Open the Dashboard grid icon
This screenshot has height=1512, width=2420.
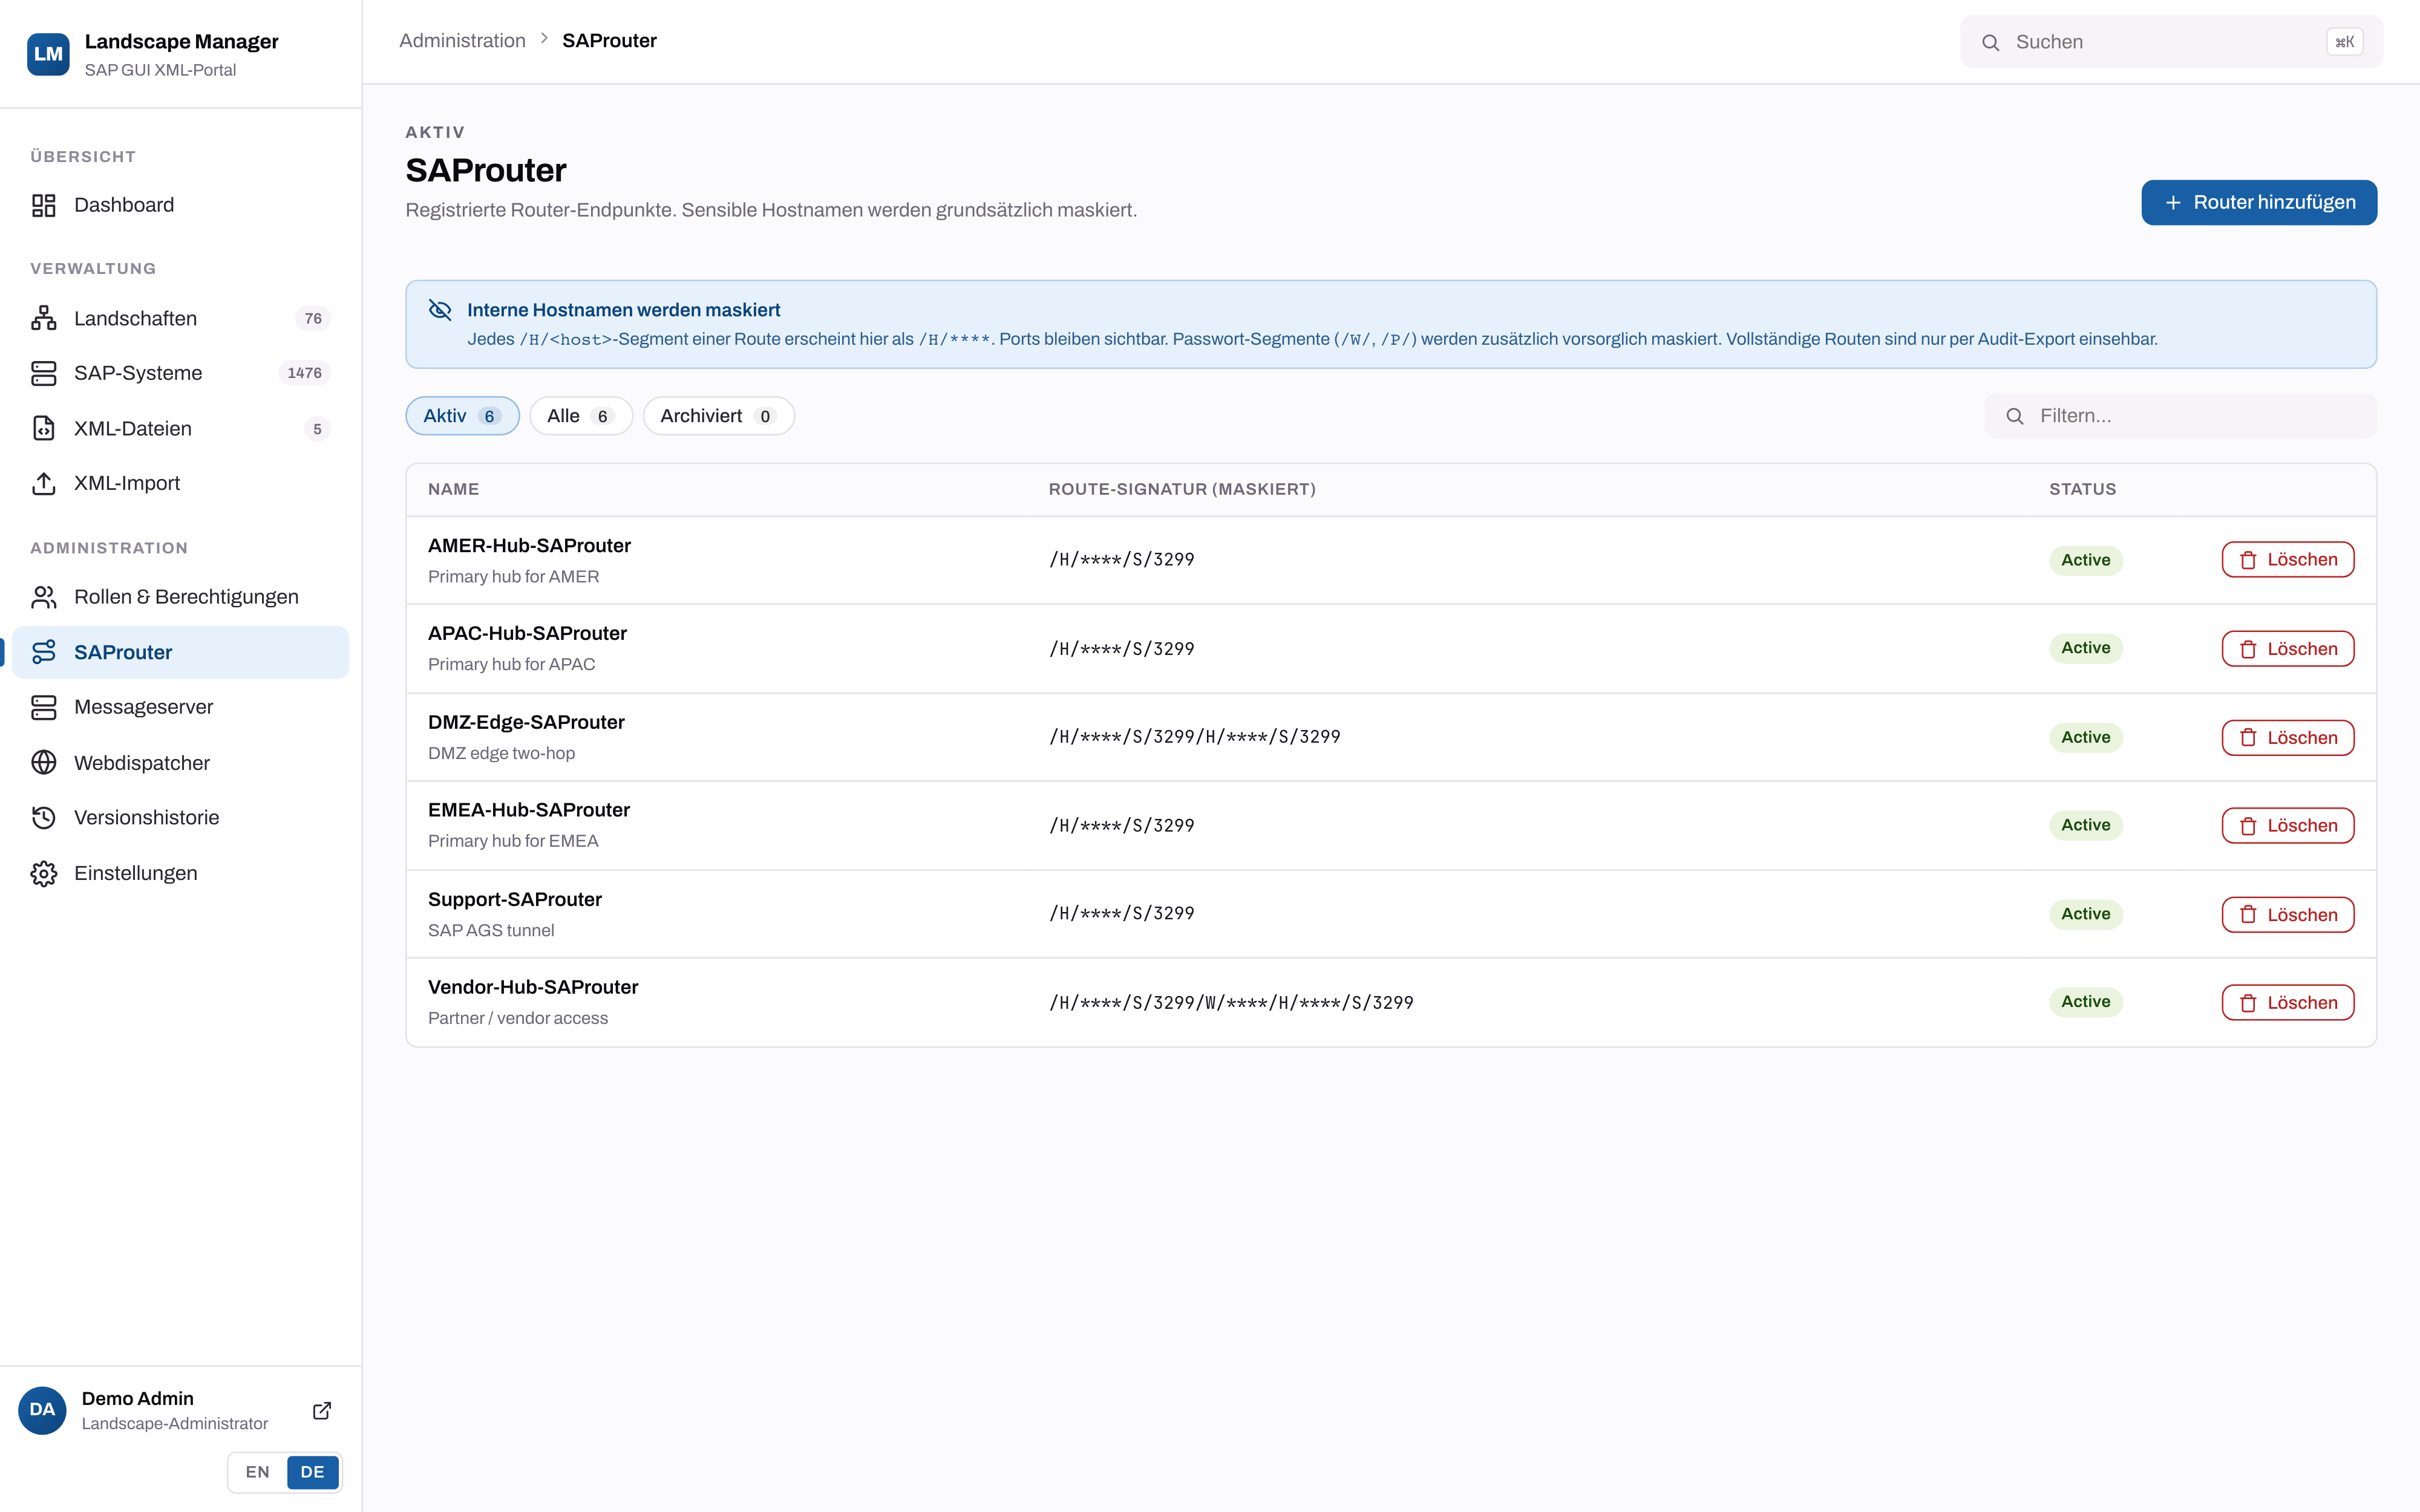click(44, 205)
